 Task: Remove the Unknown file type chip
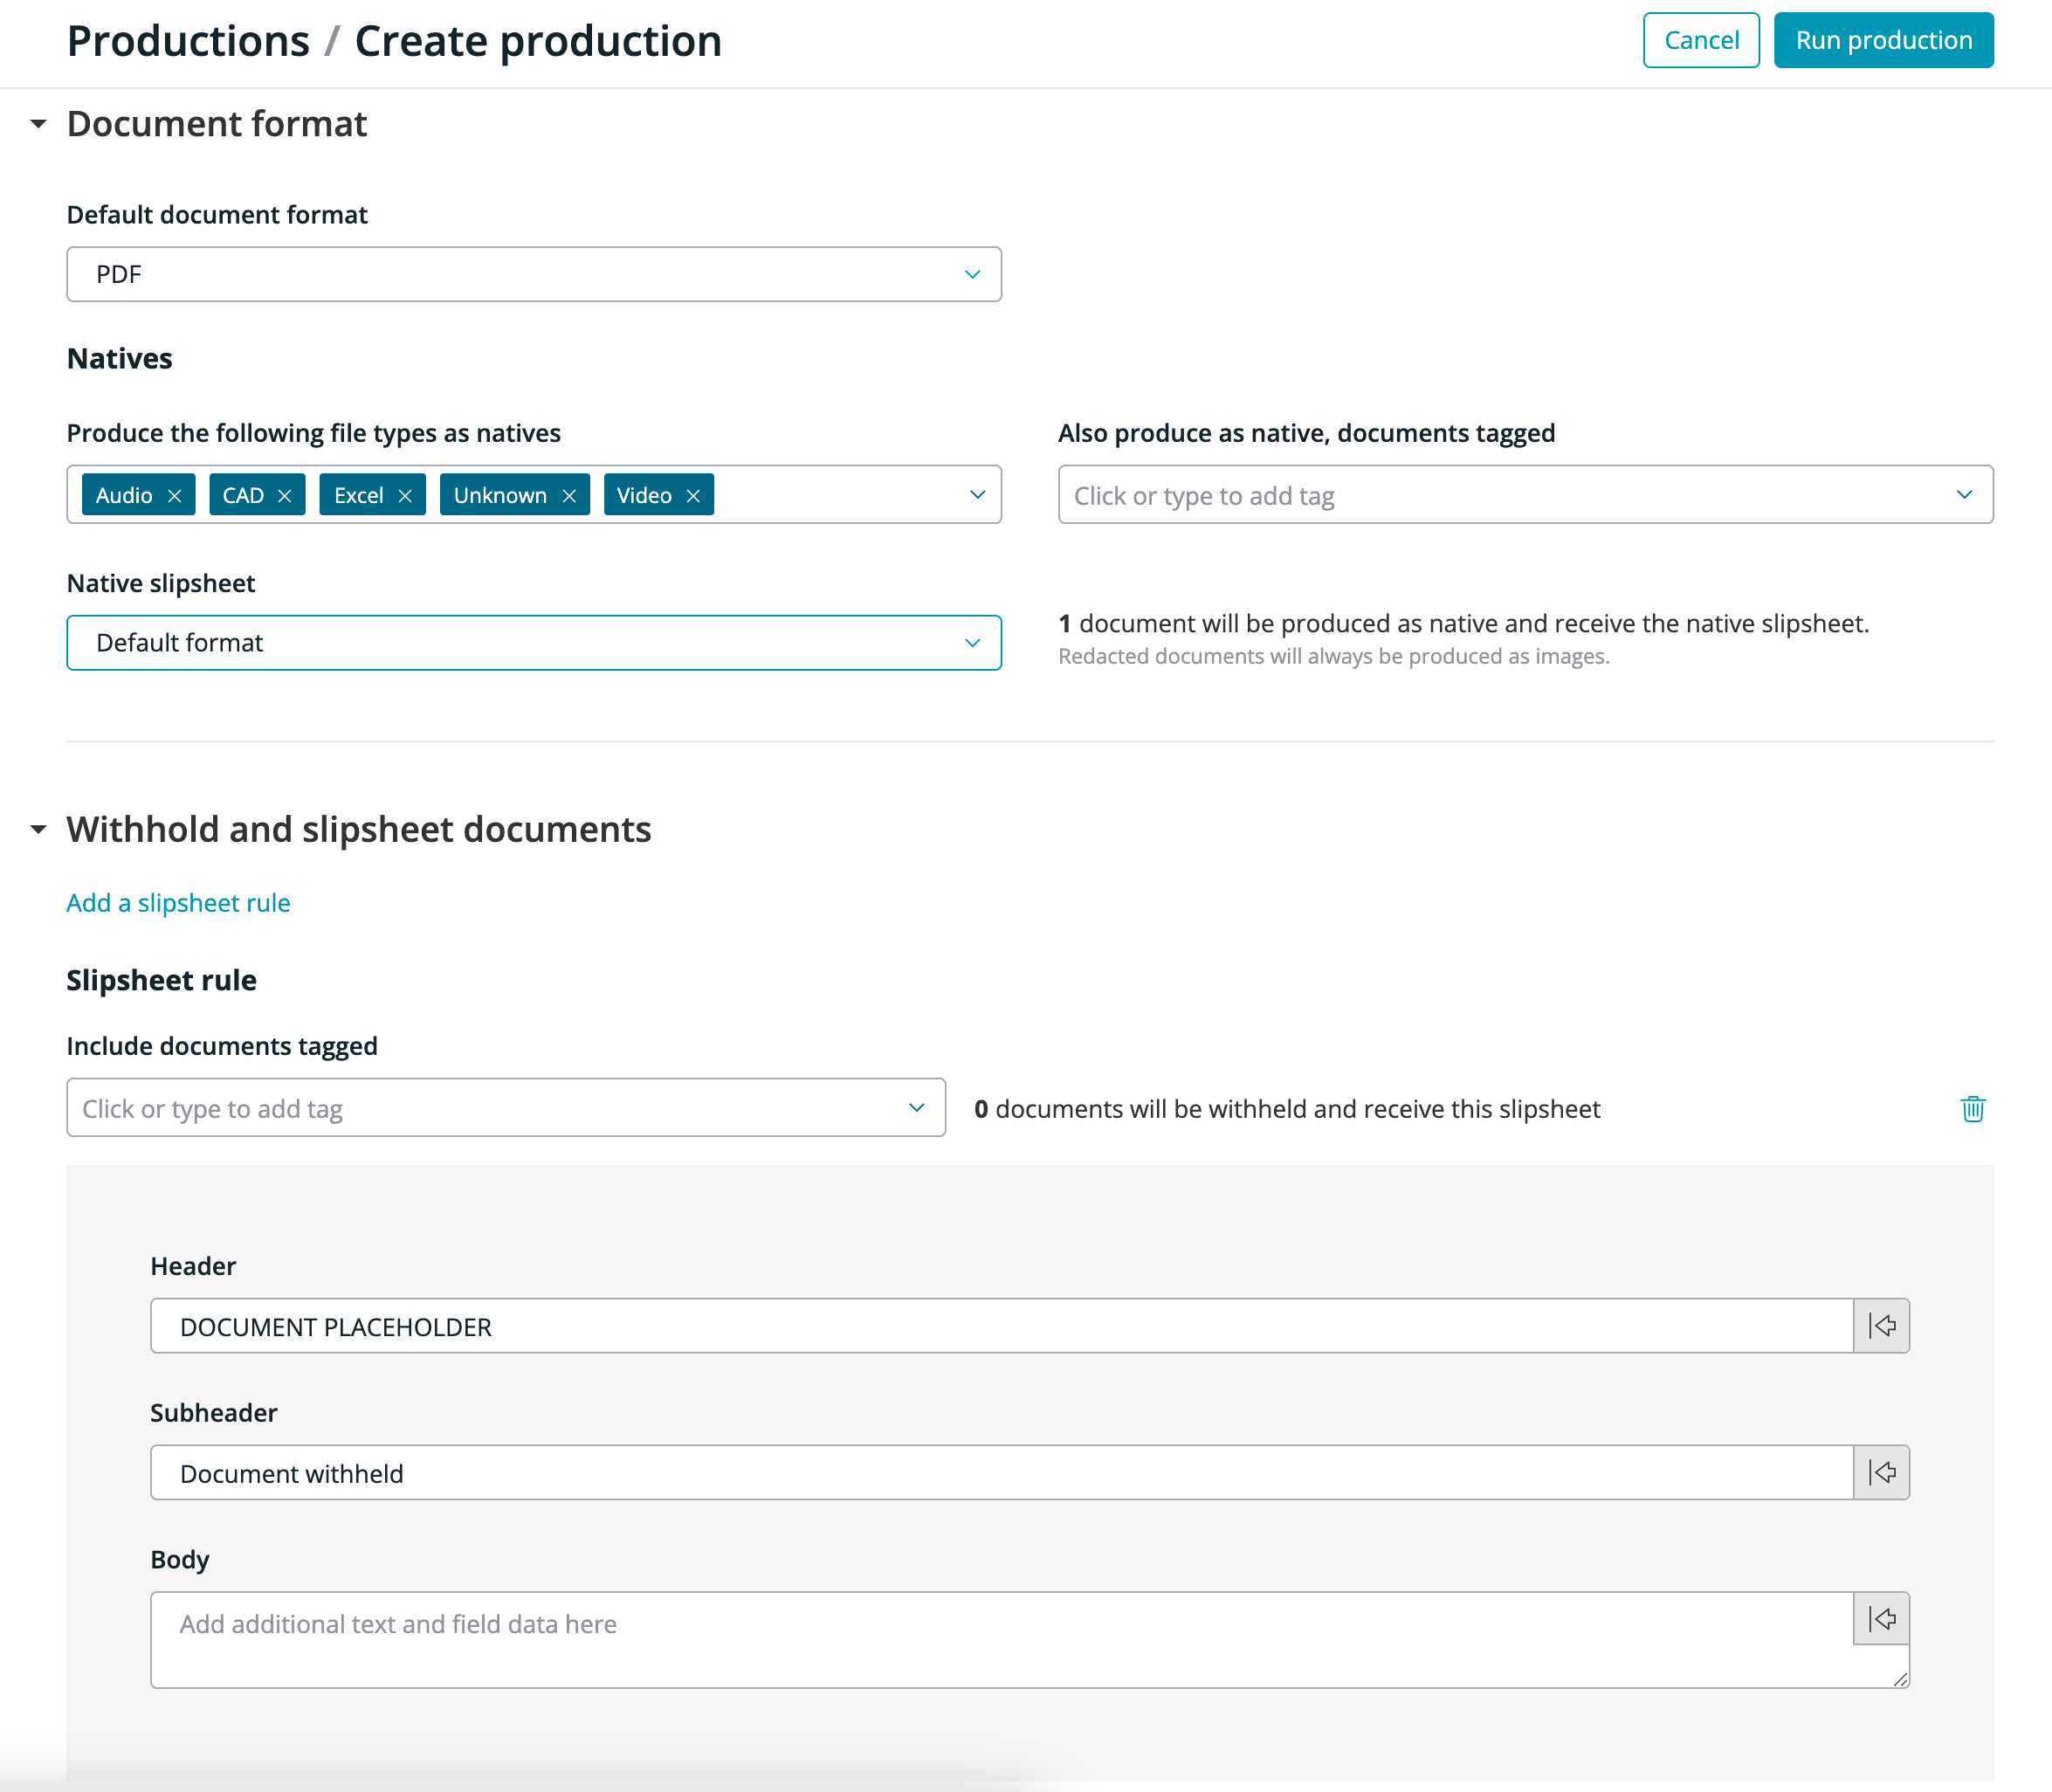coord(569,496)
